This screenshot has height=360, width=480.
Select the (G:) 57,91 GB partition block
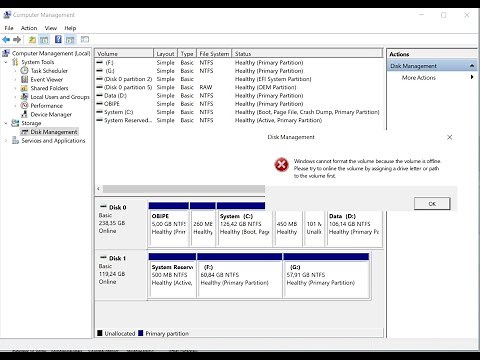(326, 276)
